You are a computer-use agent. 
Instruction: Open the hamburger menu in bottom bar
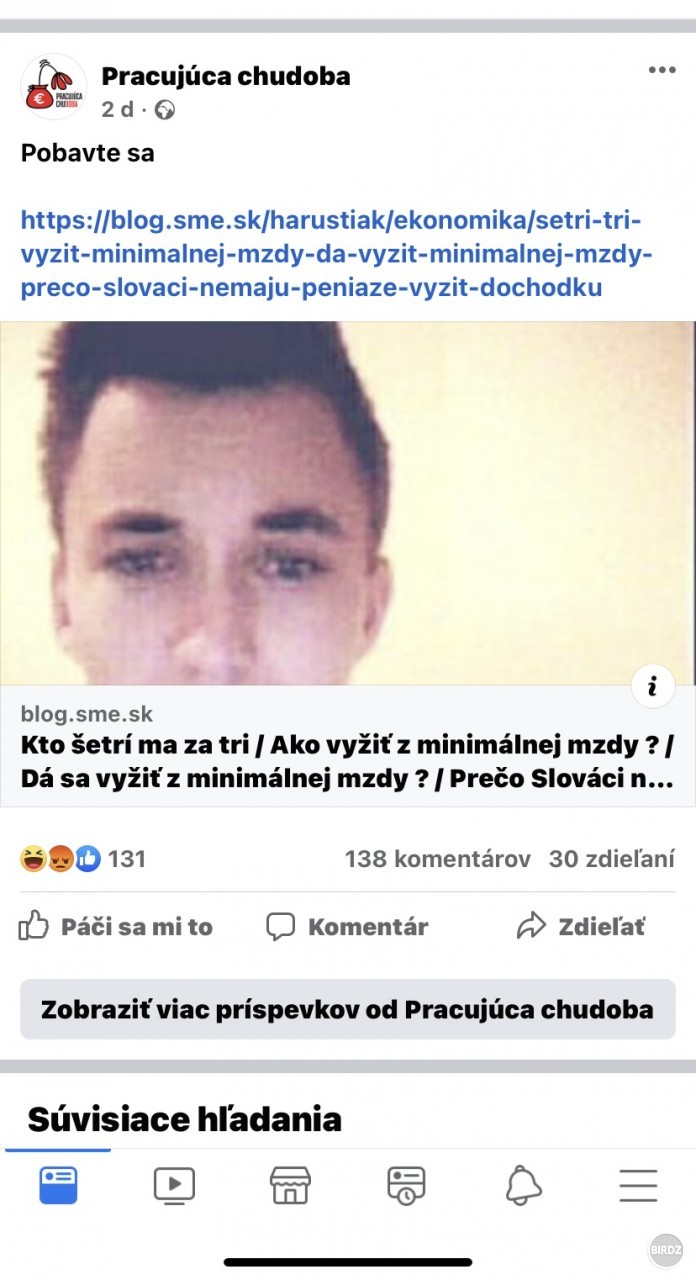point(638,1185)
